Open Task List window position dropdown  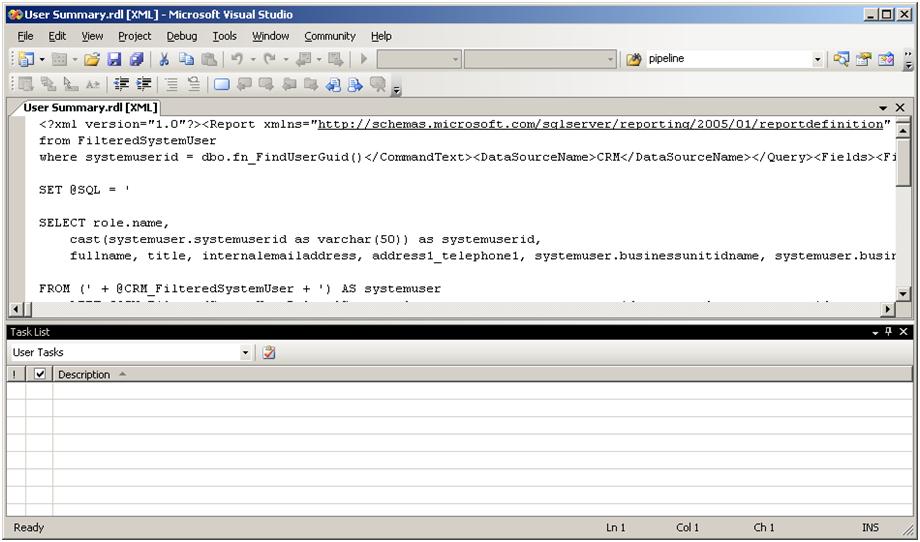876,333
